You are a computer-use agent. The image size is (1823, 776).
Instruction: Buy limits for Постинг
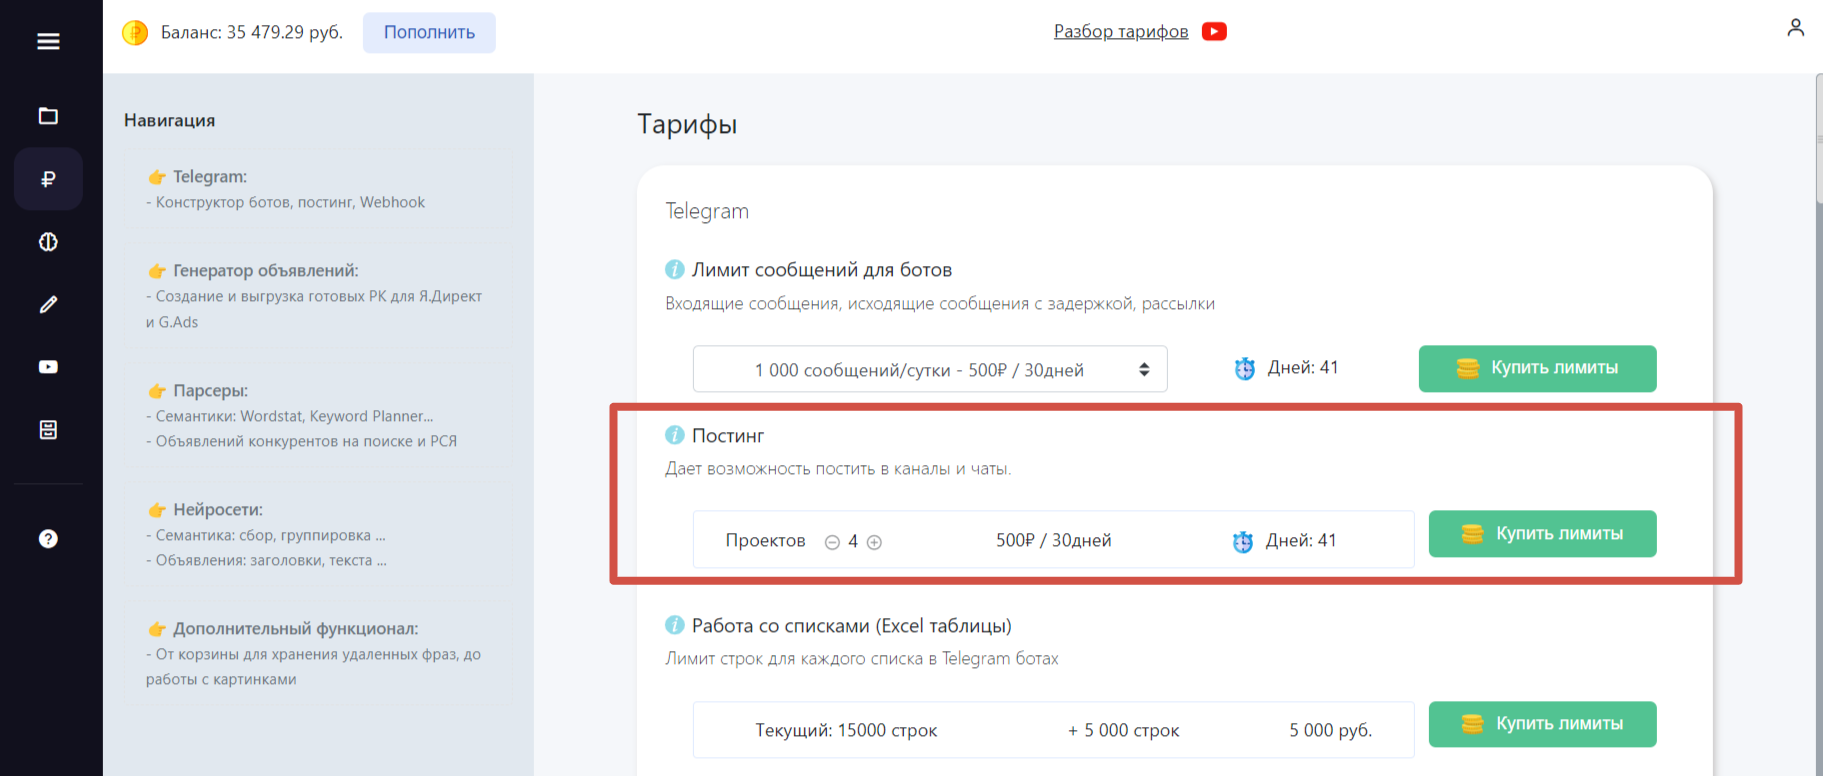(x=1542, y=534)
